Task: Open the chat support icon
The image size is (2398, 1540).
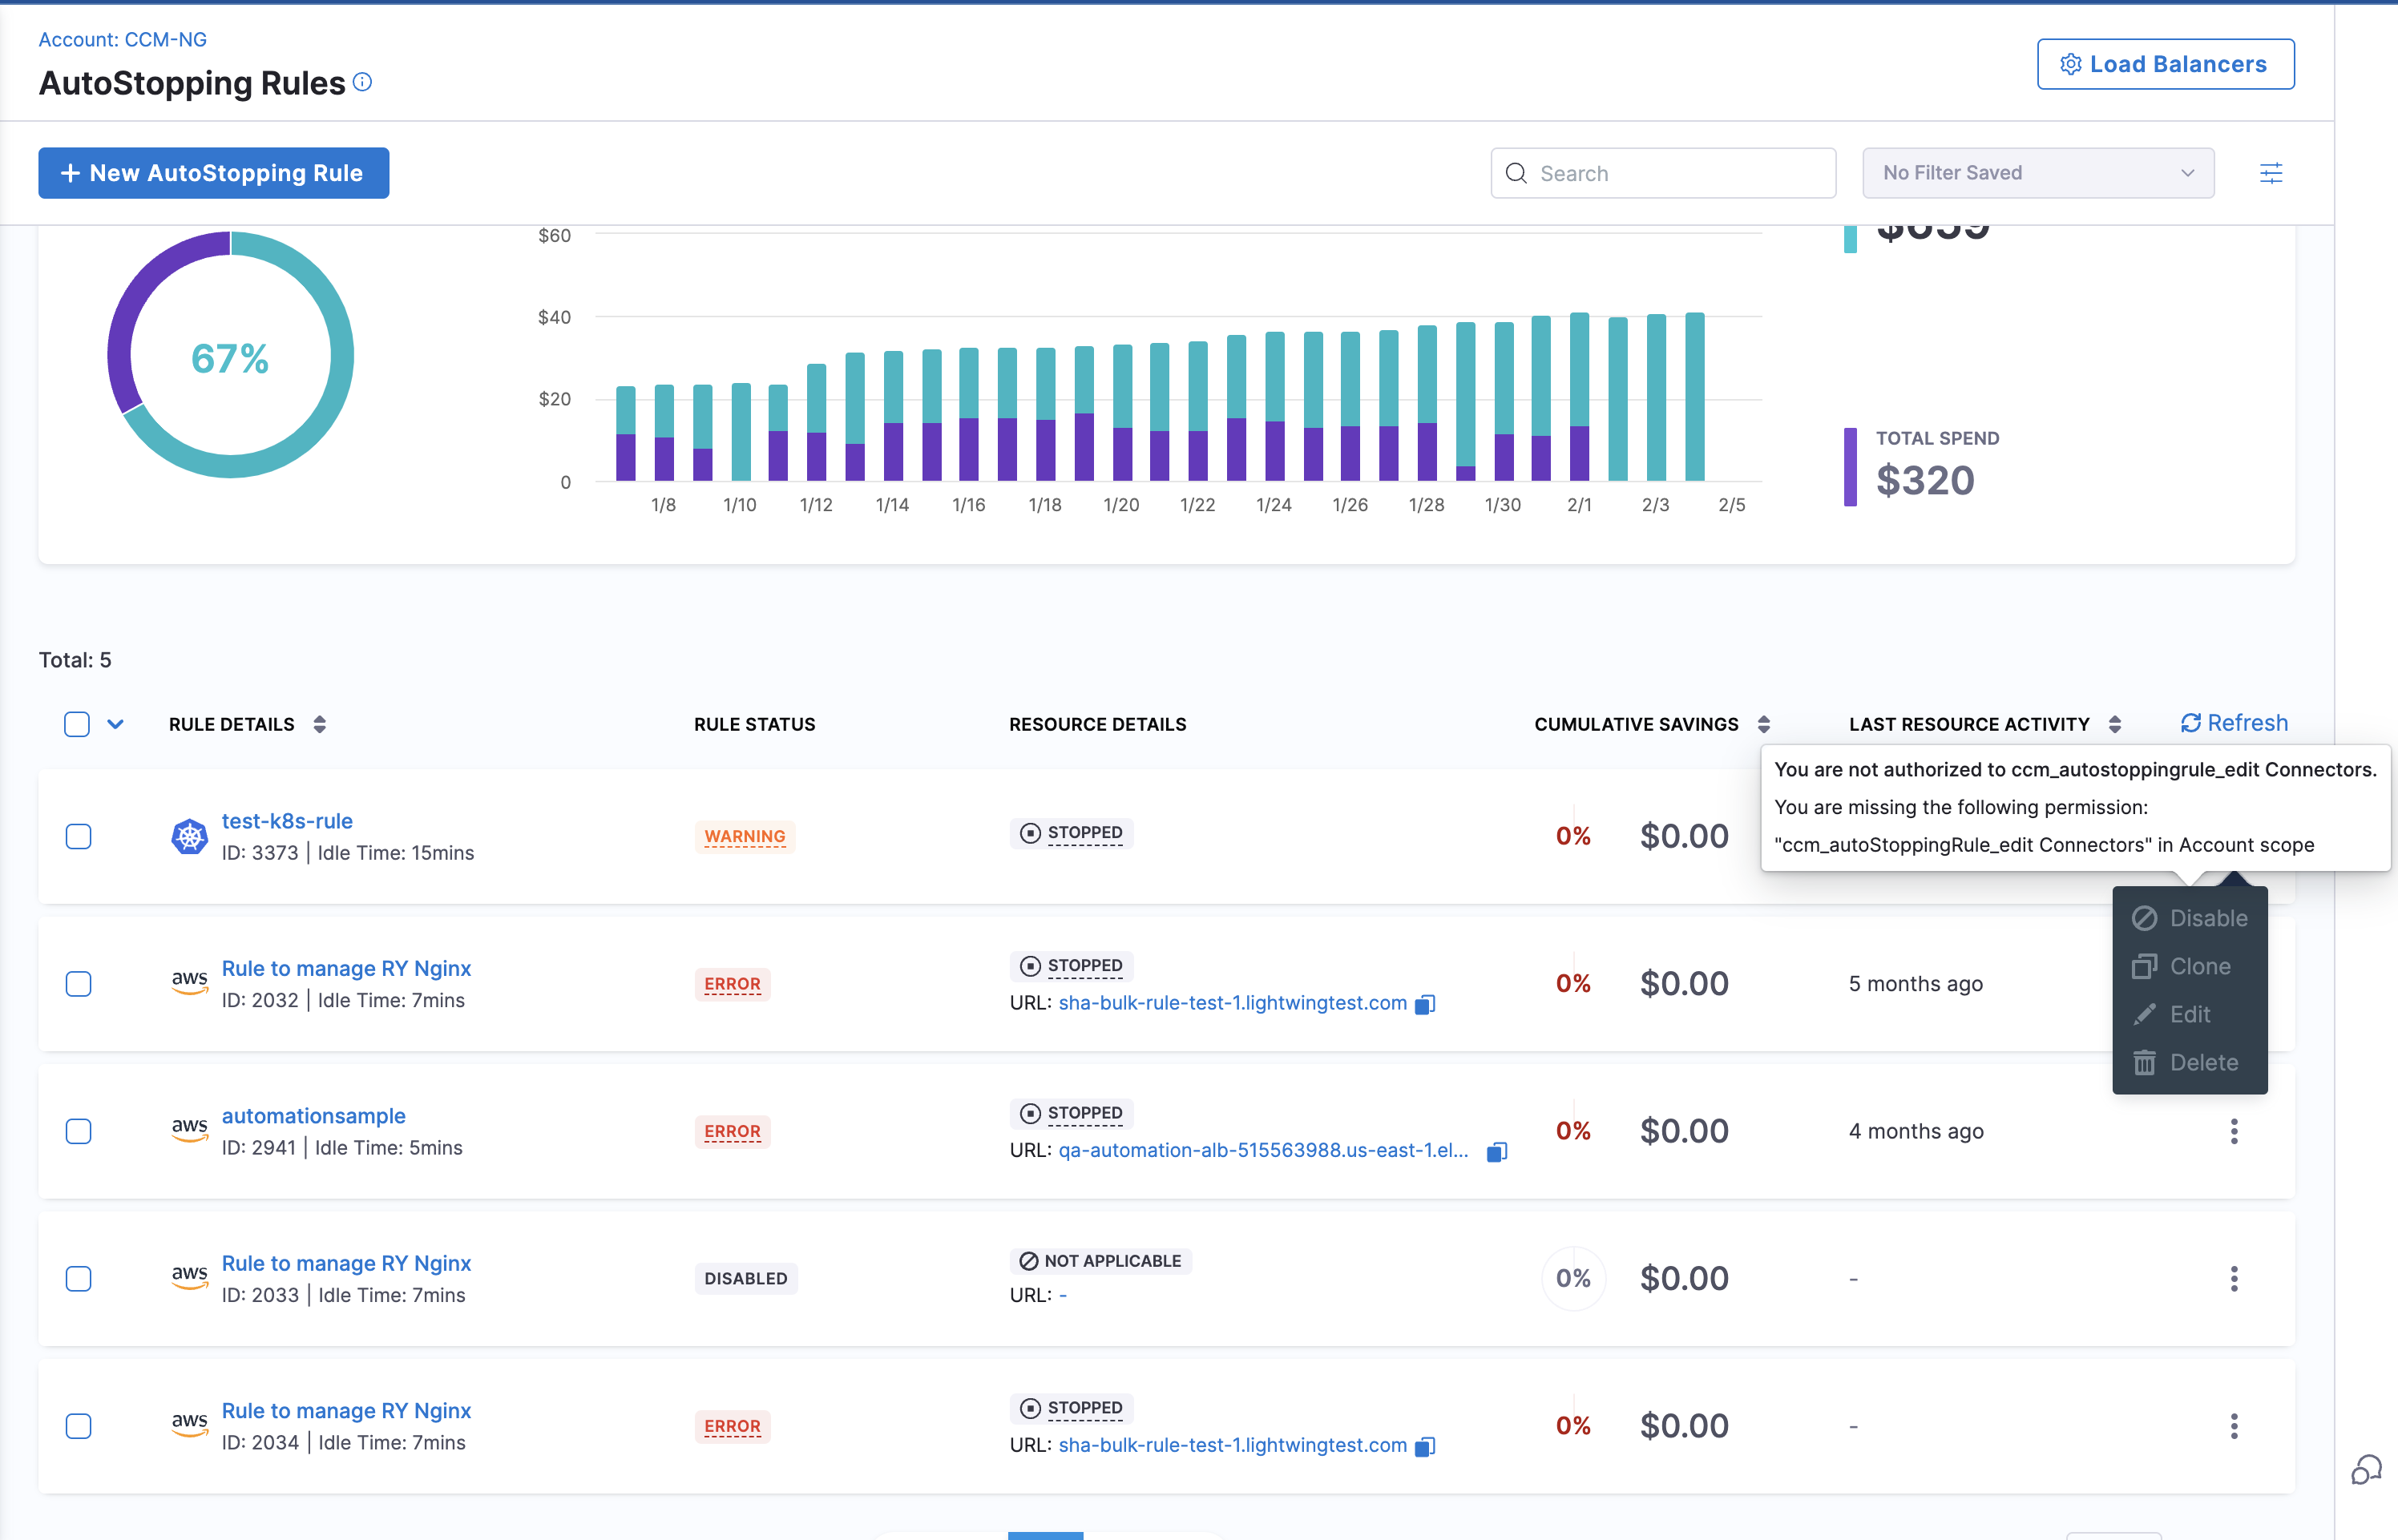Action: 2365,1470
